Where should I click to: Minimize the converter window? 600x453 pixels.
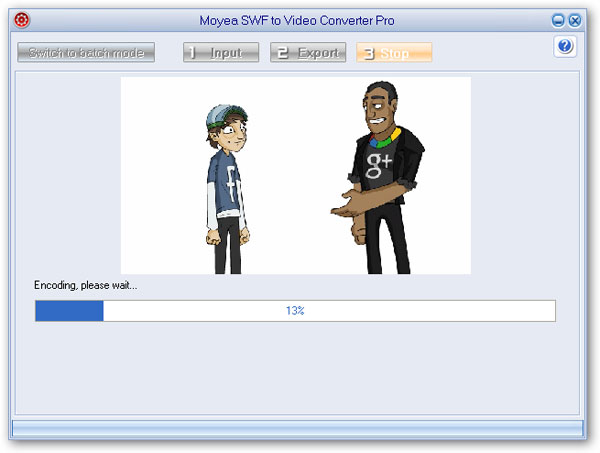(x=558, y=20)
